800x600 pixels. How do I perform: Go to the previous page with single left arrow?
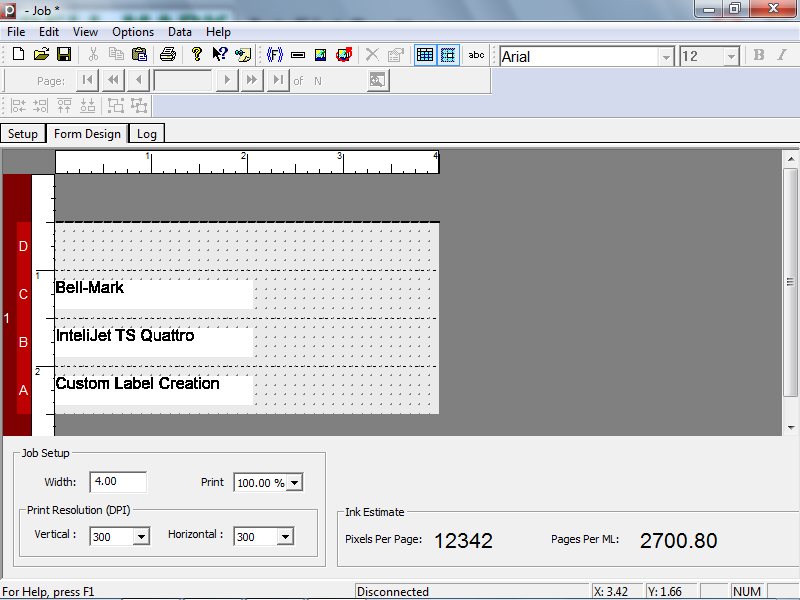(138, 80)
